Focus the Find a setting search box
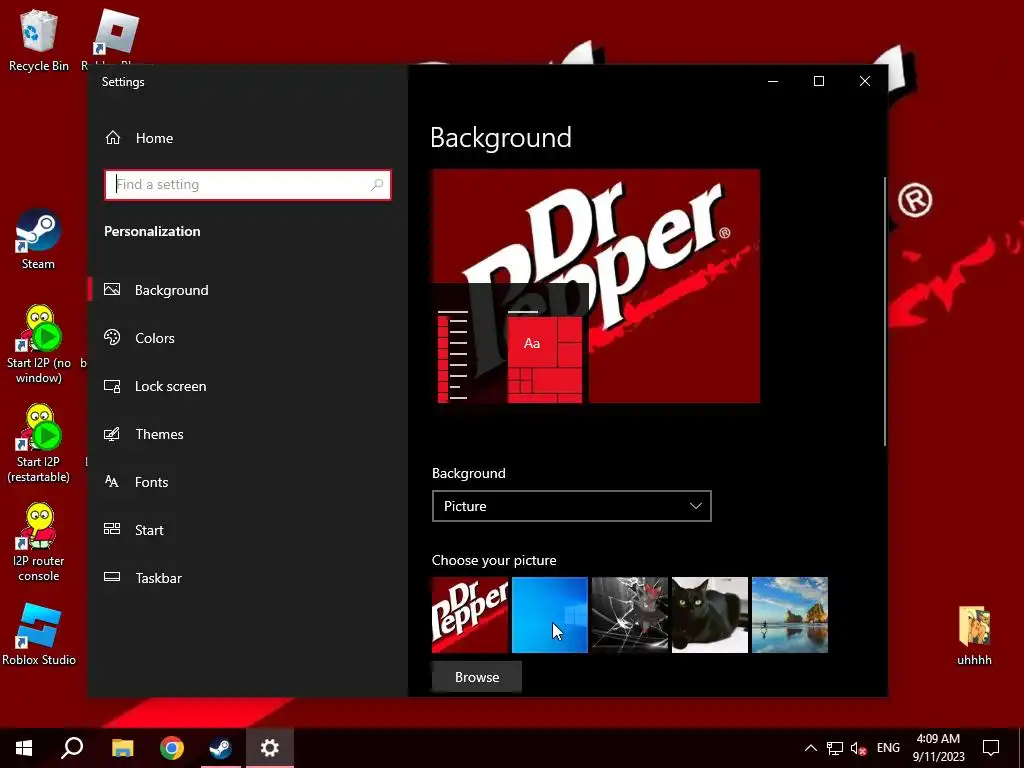 tap(248, 185)
